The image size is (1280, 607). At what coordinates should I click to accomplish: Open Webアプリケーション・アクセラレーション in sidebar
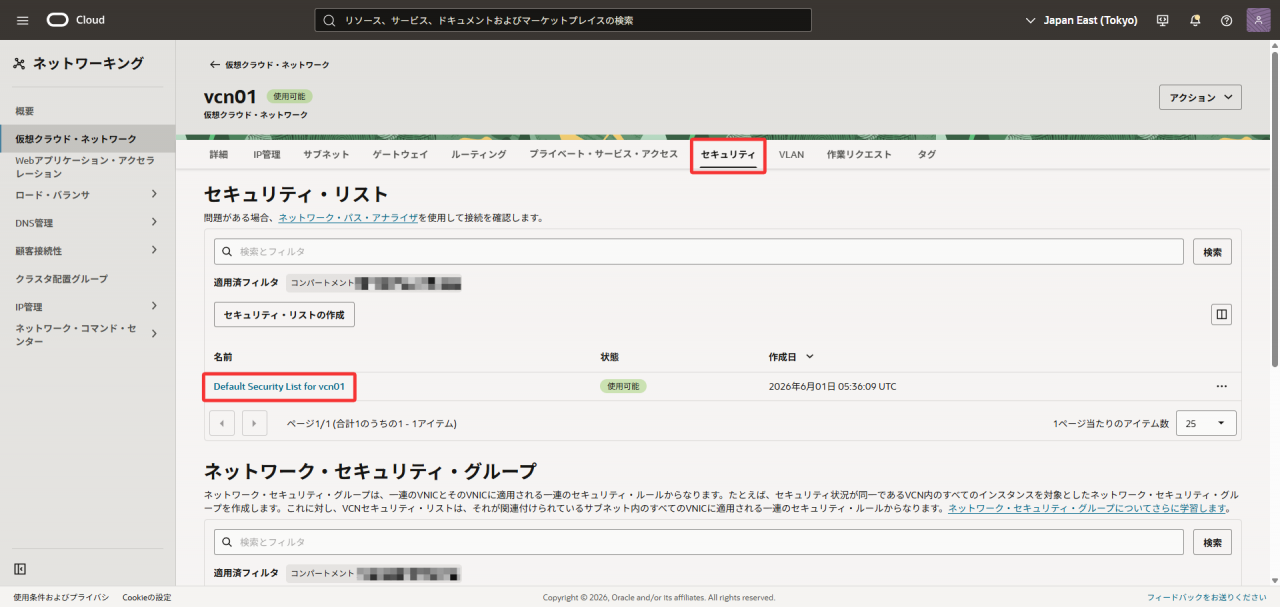(85, 167)
